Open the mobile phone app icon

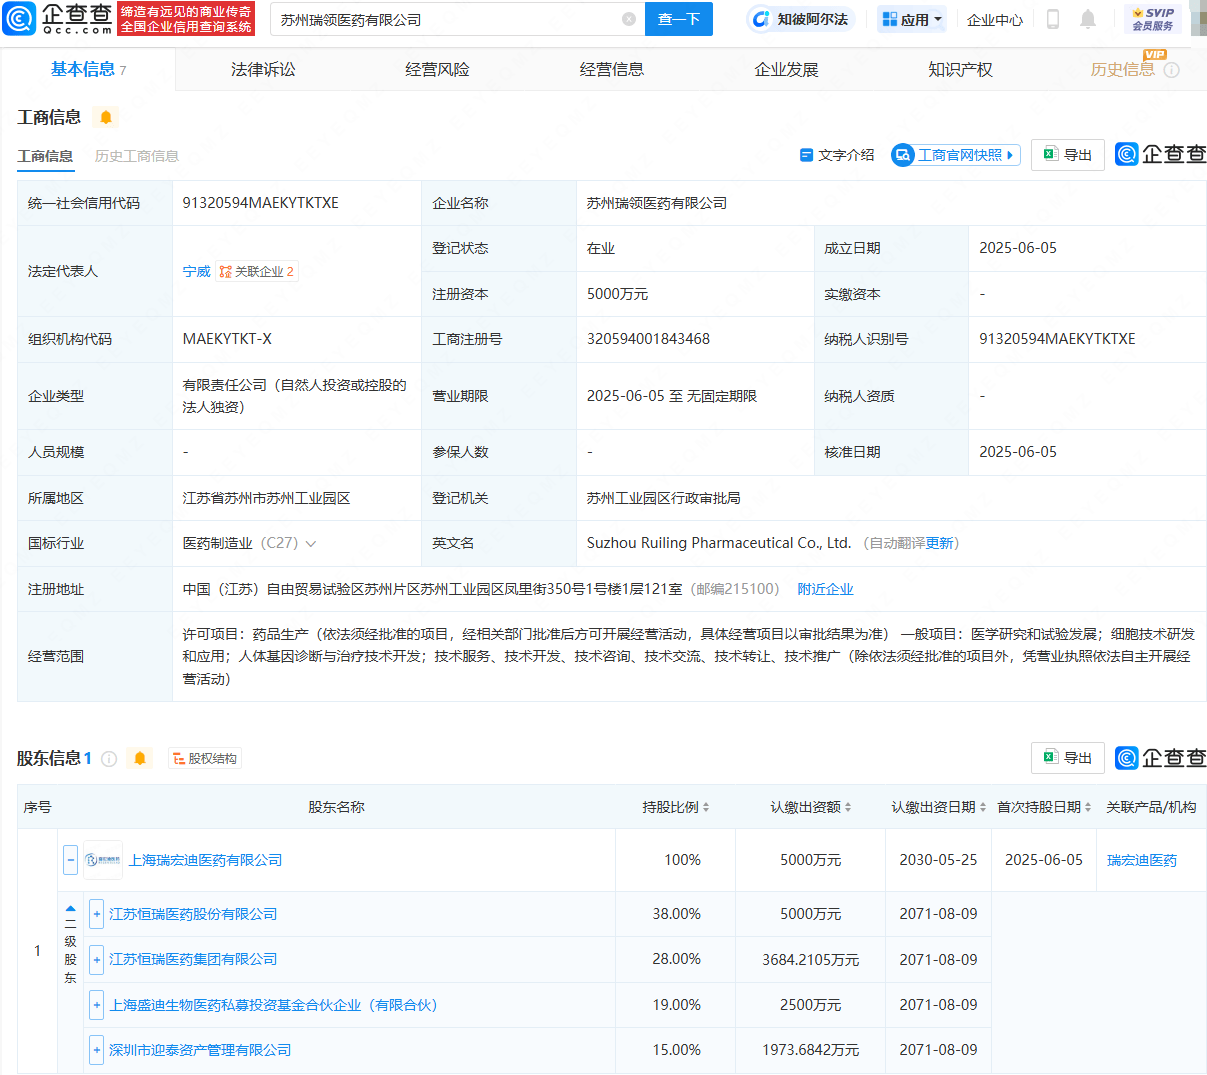click(x=1053, y=19)
